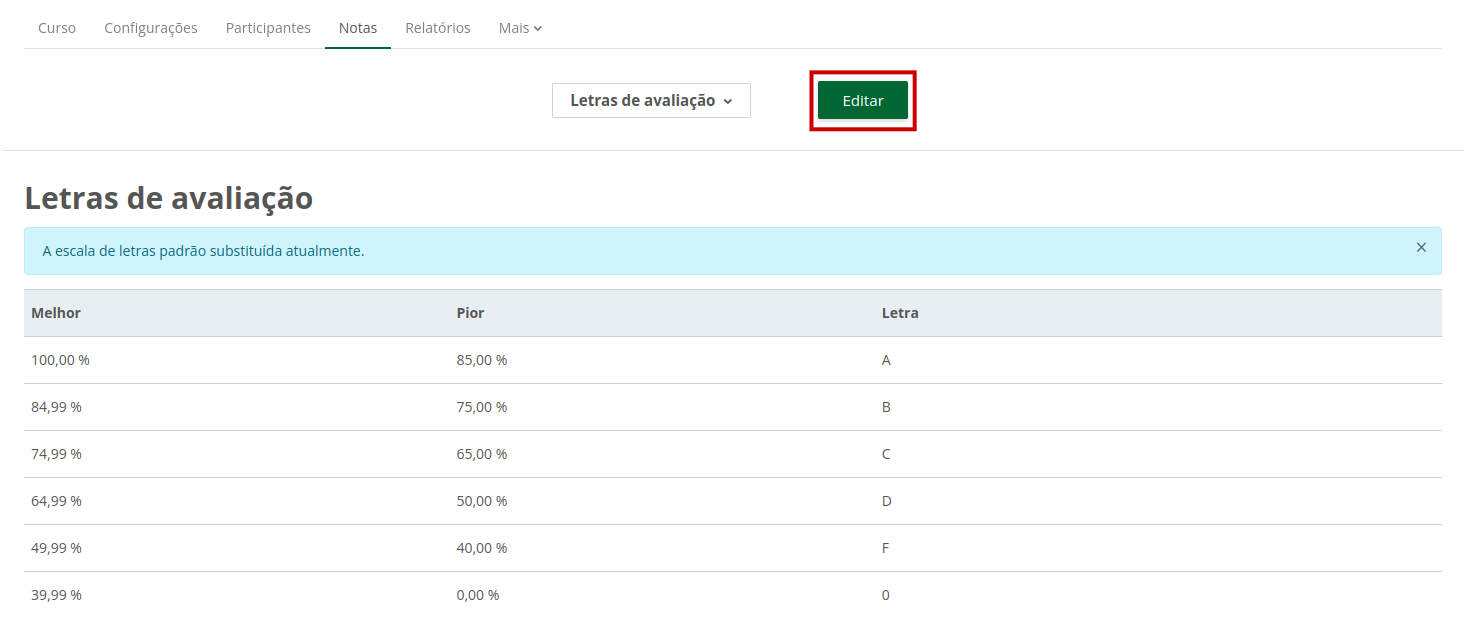Click the 65,00 % cell in Pior column
Viewport: 1467px width, 625px height.
tap(482, 454)
